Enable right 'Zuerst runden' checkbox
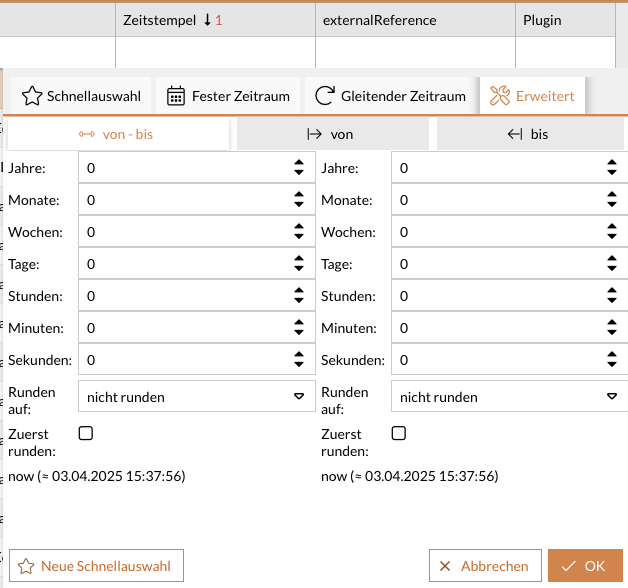628x588 pixels. pyautogui.click(x=399, y=433)
